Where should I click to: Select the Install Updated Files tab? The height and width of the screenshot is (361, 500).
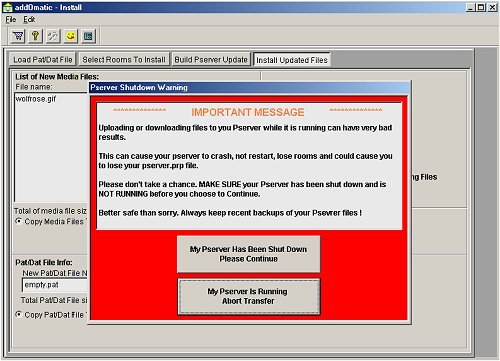point(292,60)
